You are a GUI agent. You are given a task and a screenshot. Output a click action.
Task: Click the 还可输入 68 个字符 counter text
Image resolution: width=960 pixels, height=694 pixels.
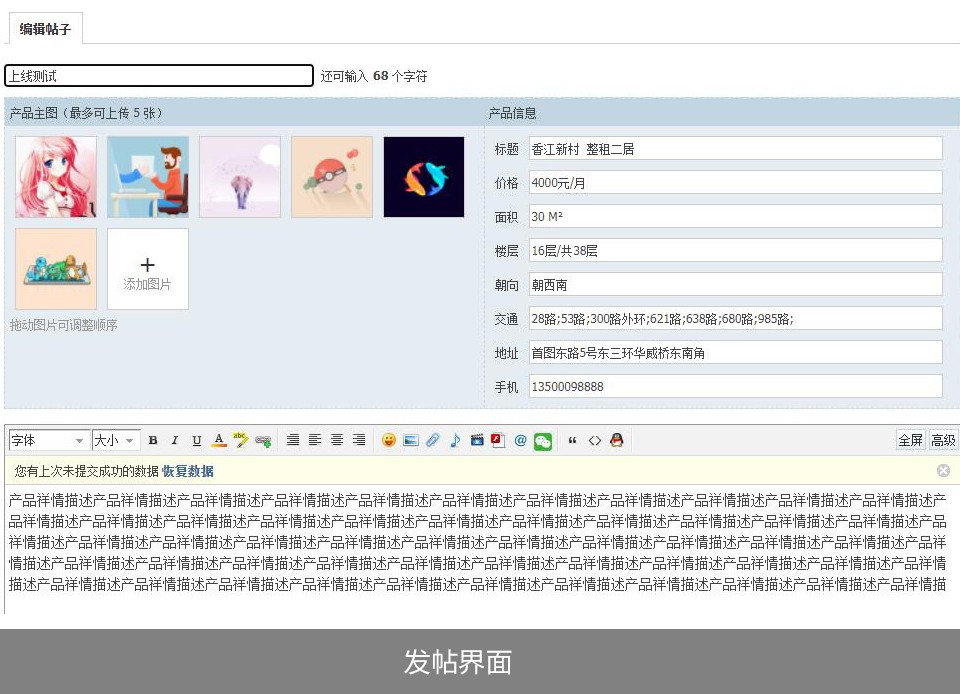click(373, 76)
